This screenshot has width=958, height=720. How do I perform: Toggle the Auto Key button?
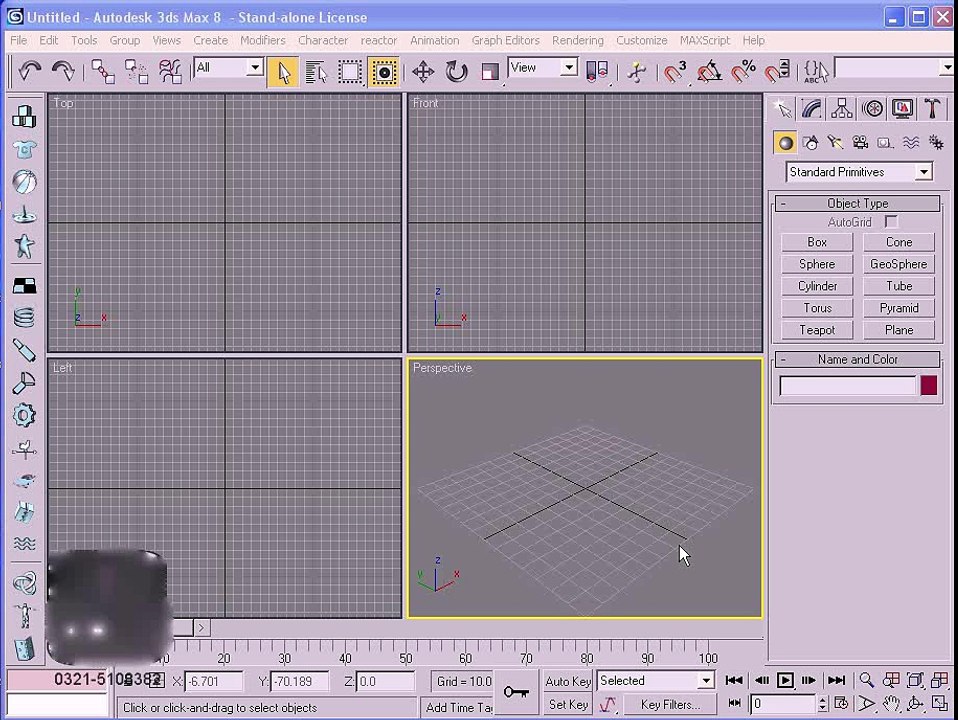point(568,681)
